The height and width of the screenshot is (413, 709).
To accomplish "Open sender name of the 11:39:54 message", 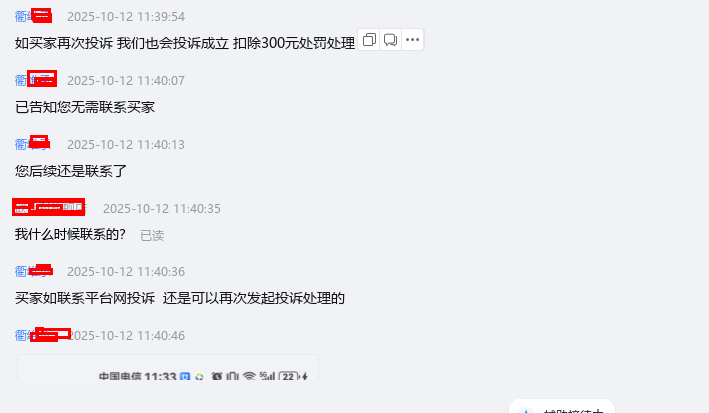I will 33,16.
